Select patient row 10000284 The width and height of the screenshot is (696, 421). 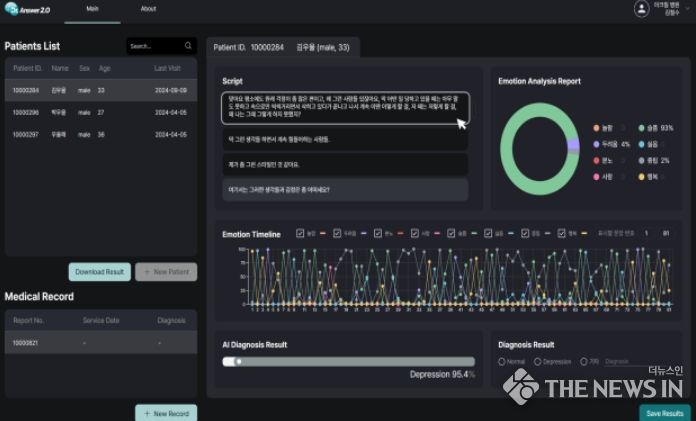coord(101,90)
